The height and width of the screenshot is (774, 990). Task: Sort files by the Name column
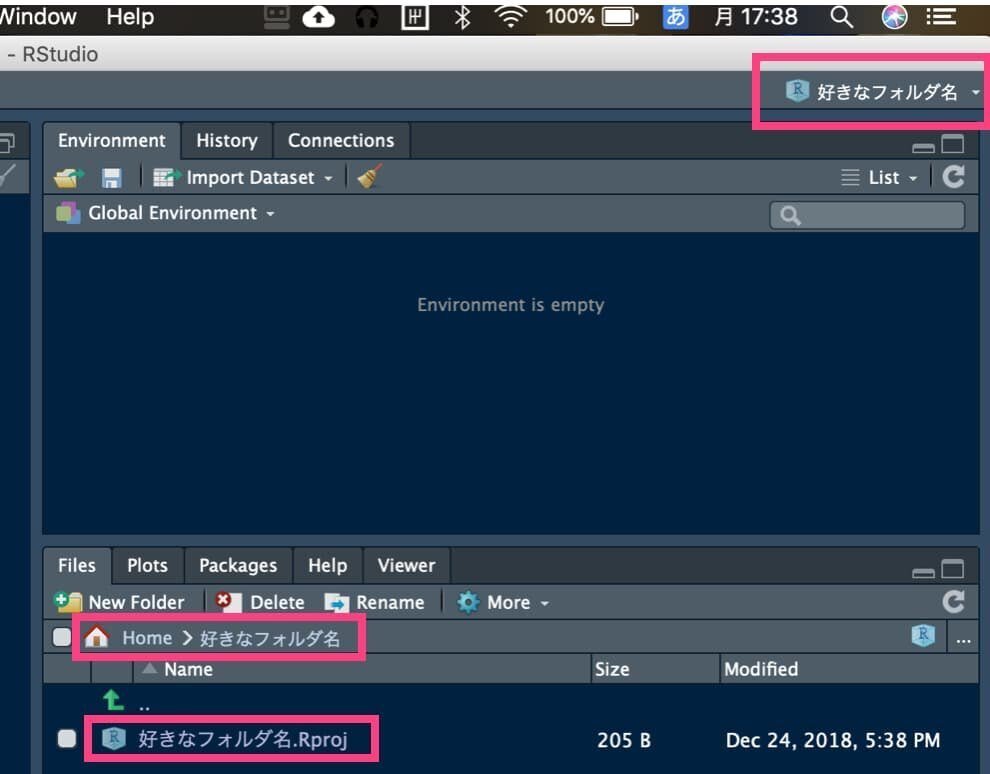click(x=362, y=669)
